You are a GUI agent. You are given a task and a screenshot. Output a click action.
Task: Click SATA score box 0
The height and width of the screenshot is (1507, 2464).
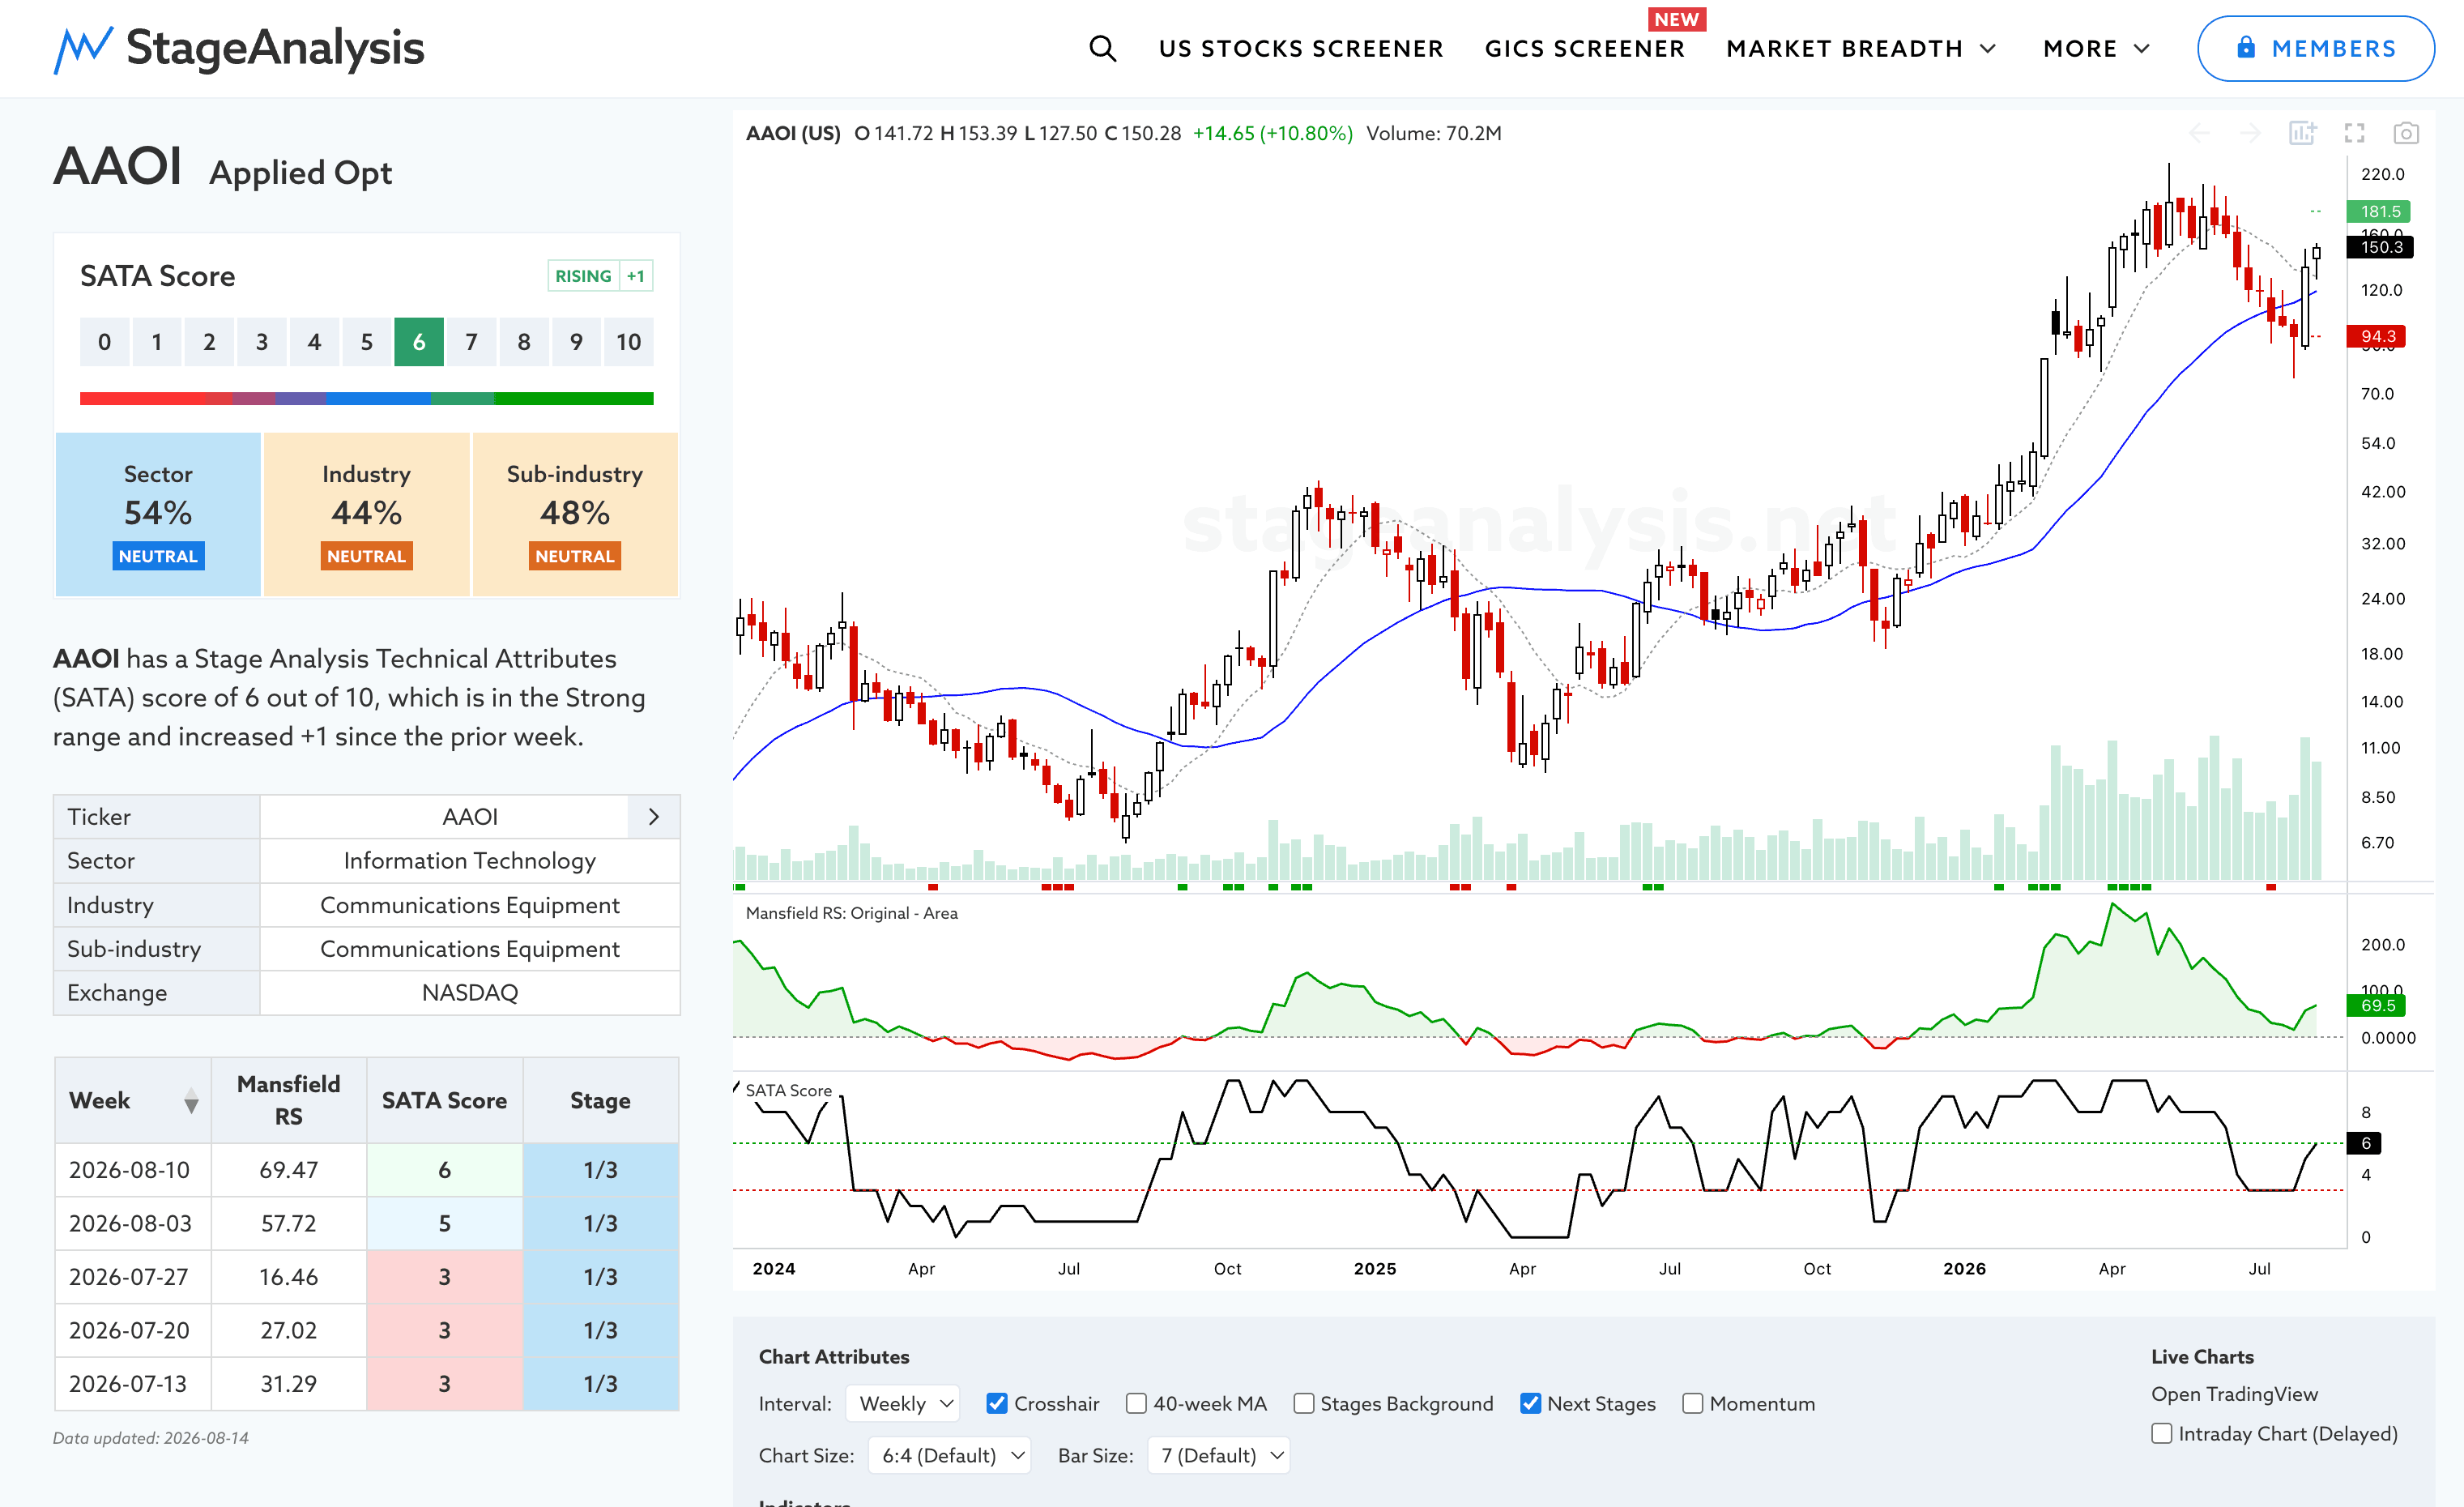(104, 342)
